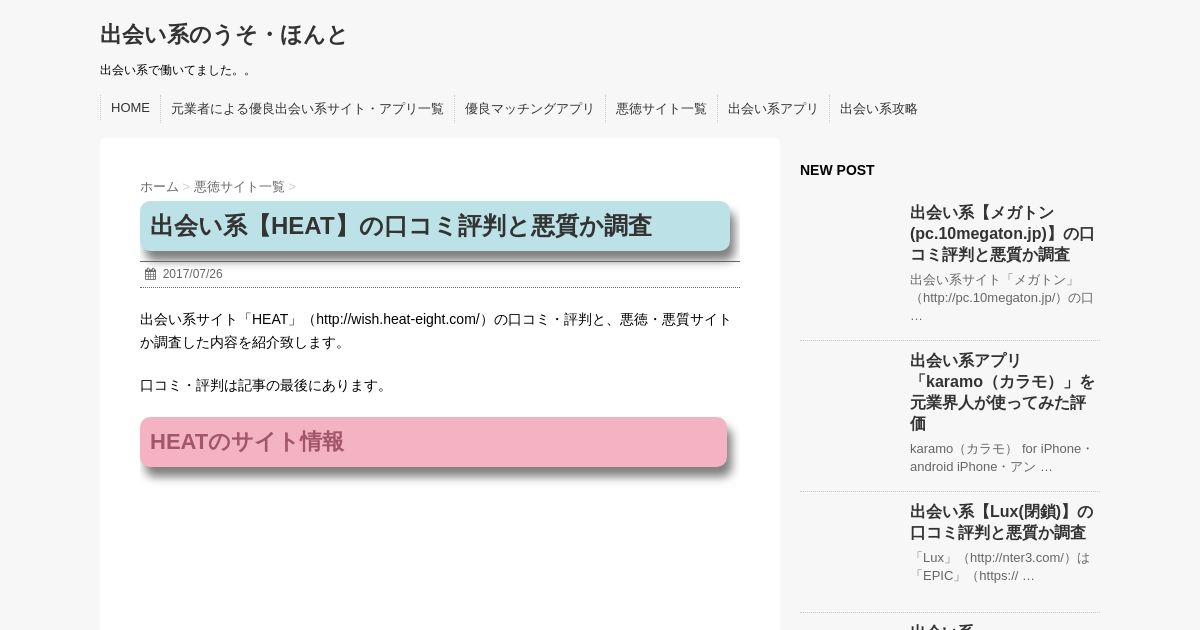The image size is (1200, 630).
Task: Click the post date 2017/07/26
Action: point(192,274)
